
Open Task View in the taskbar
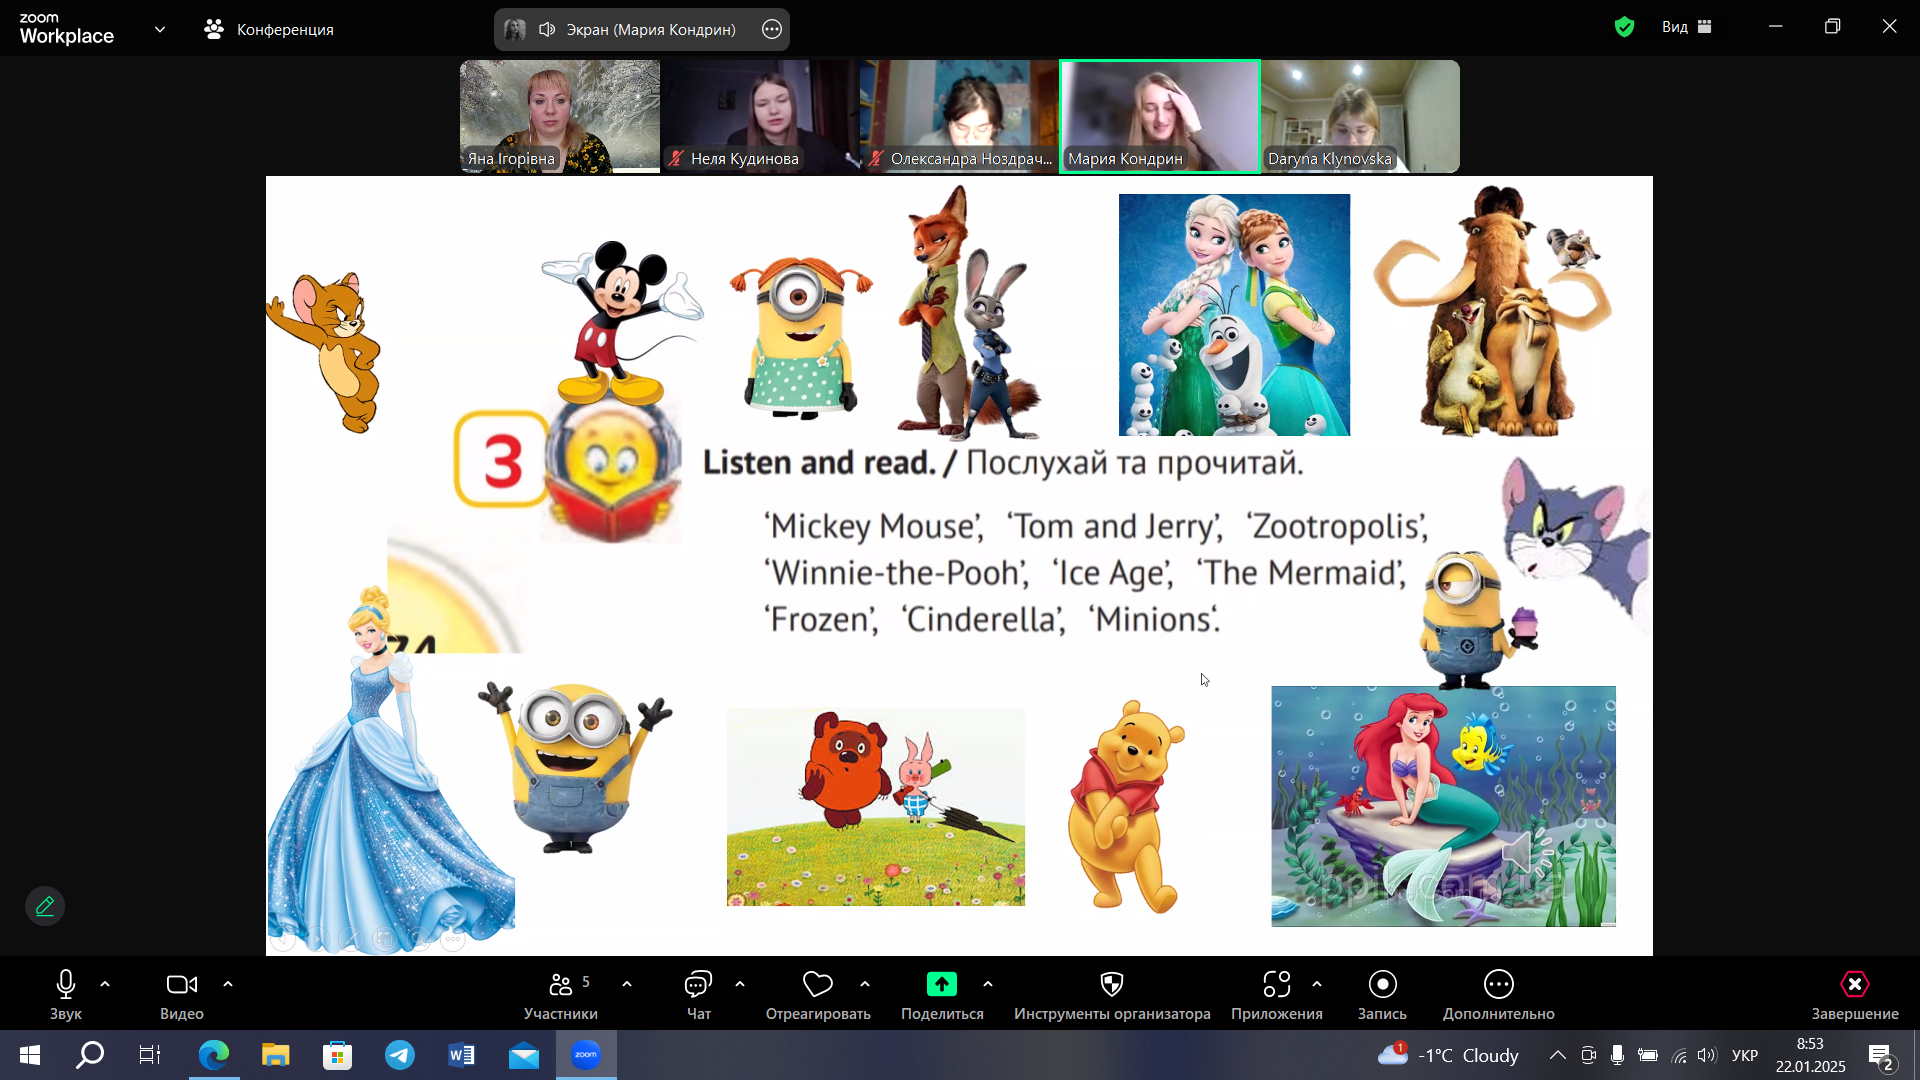pyautogui.click(x=150, y=1055)
